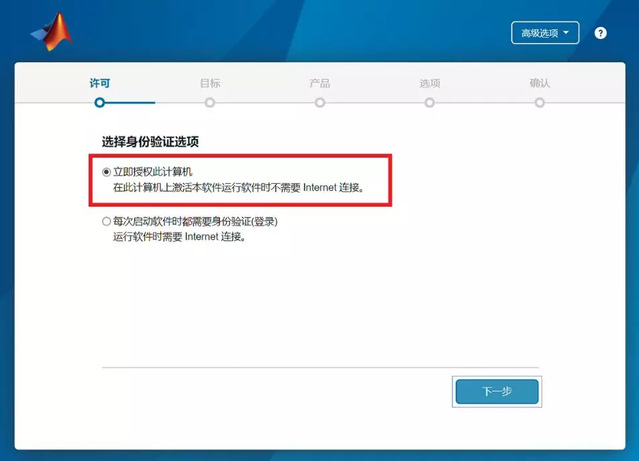The image size is (639, 461).
Task: Click the 产品 progress step circle
Action: [320, 103]
